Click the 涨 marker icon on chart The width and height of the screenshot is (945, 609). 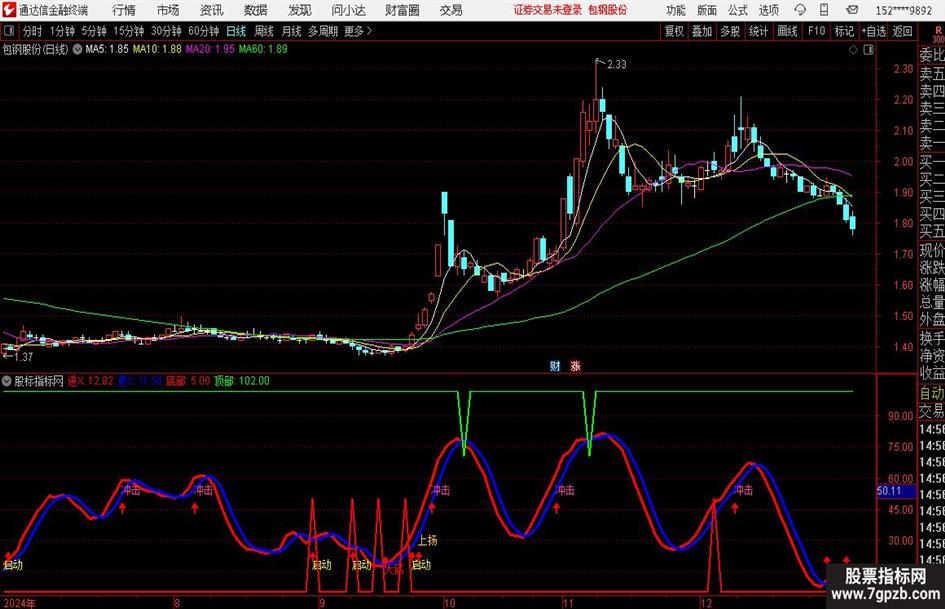tap(575, 366)
